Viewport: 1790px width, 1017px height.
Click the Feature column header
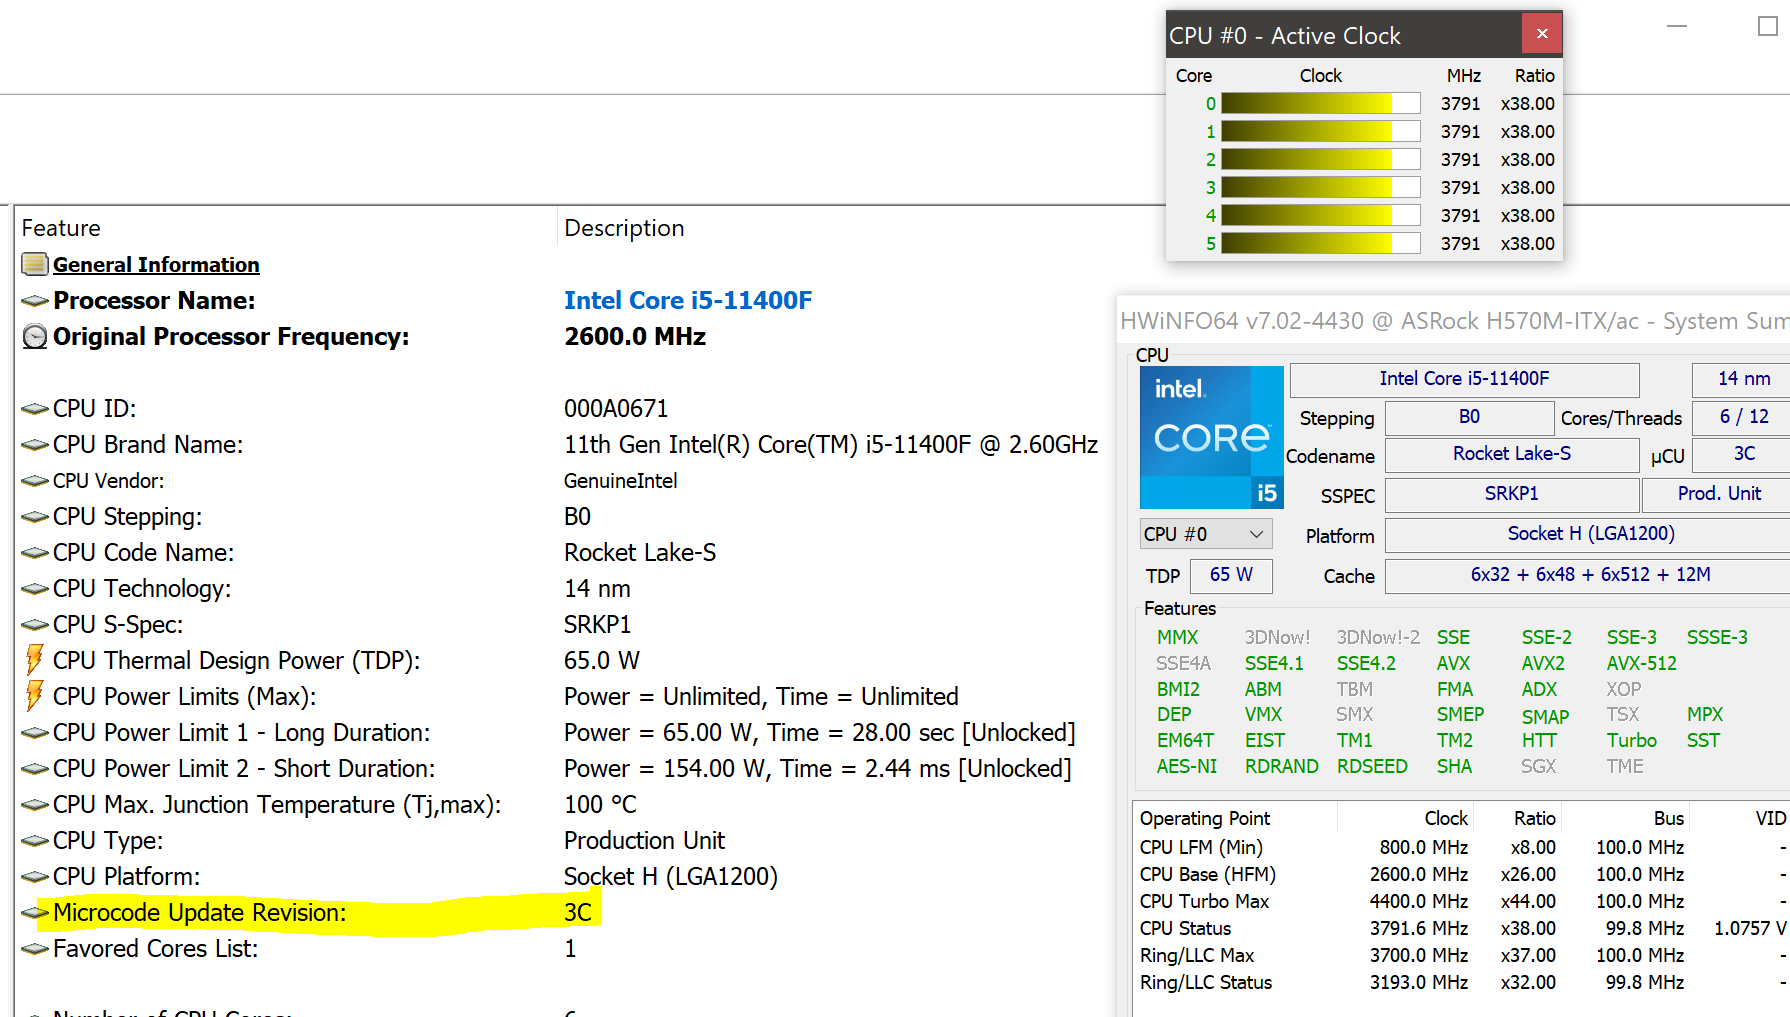(61, 228)
